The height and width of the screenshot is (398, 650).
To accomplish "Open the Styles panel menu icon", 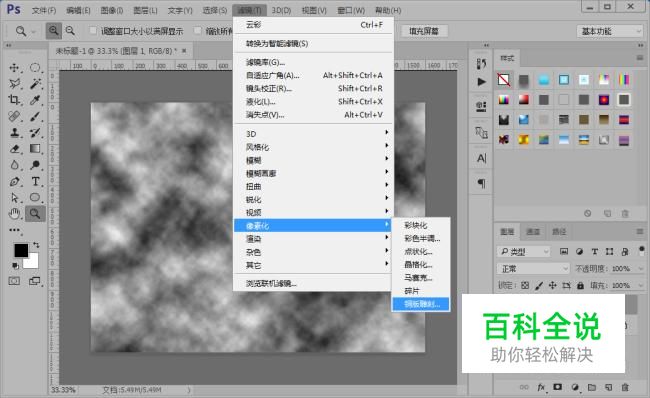I will (640, 58).
